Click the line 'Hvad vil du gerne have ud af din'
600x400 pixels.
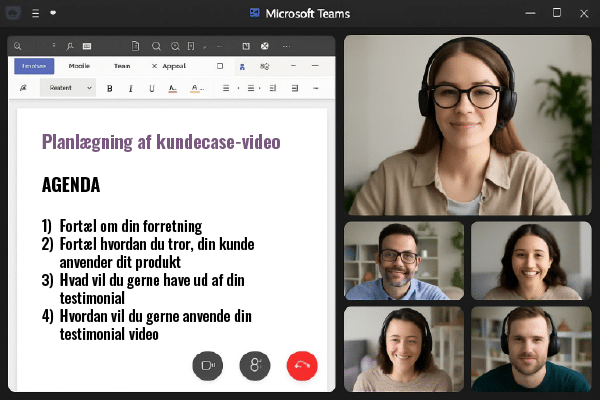tap(152, 280)
